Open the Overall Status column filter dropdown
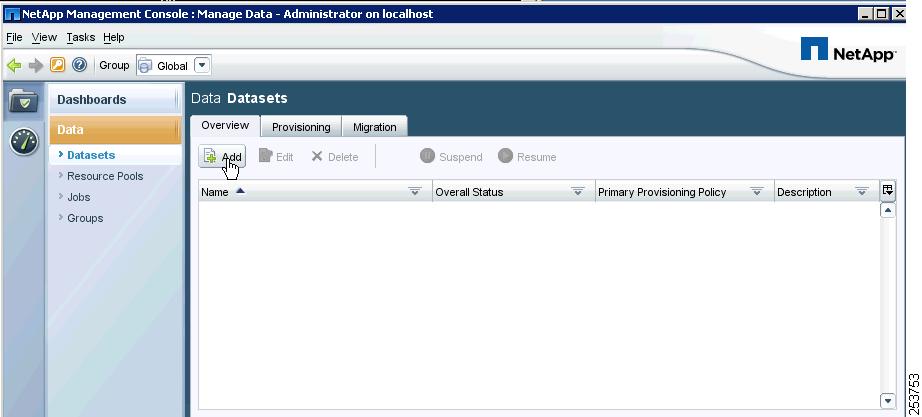 click(577, 192)
